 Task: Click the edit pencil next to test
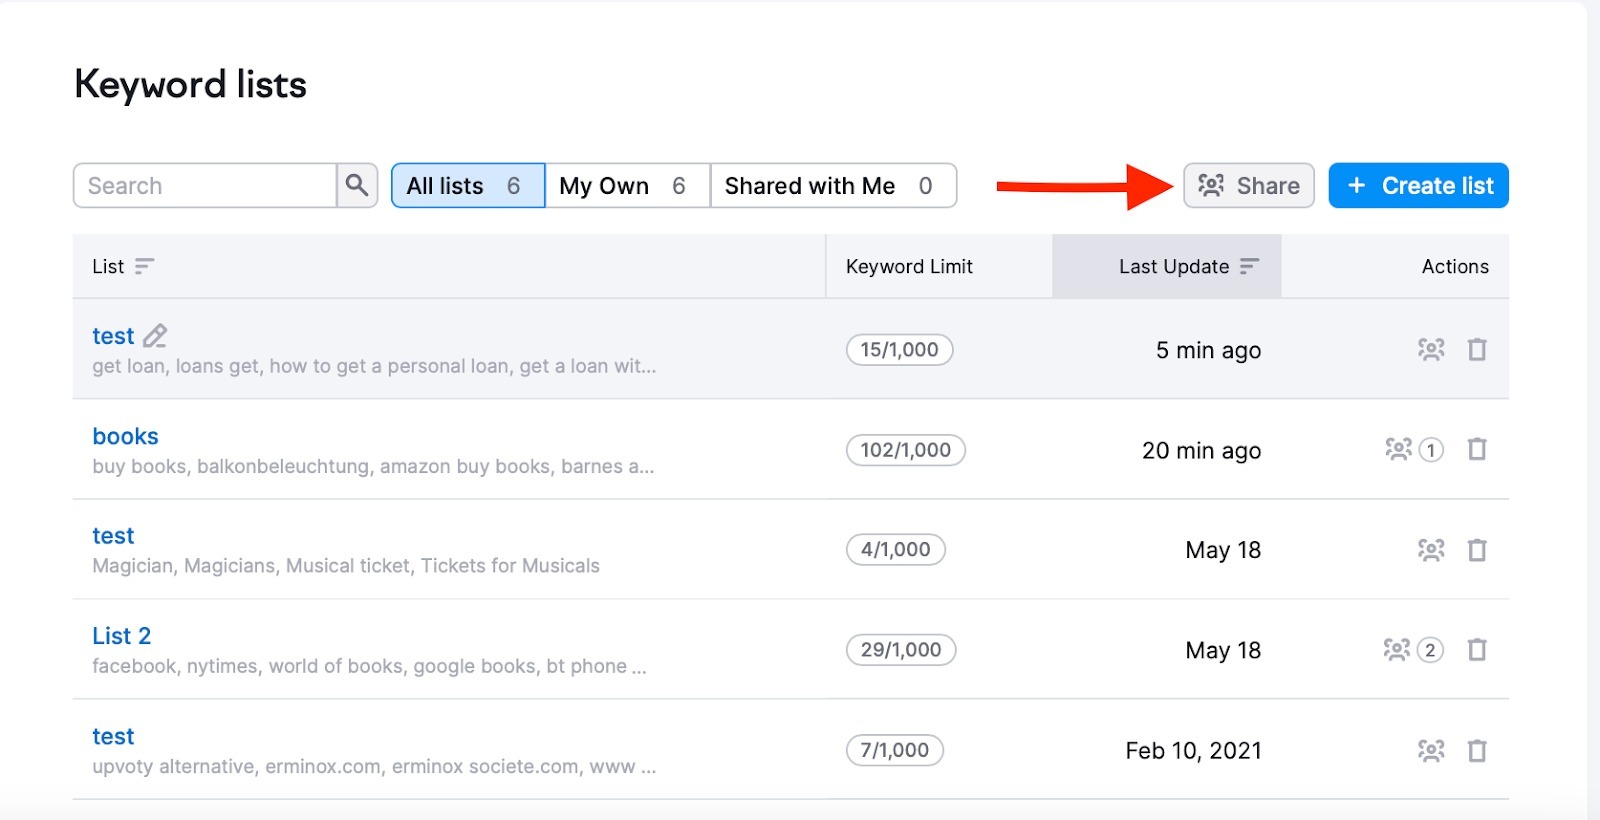pyautogui.click(x=155, y=336)
